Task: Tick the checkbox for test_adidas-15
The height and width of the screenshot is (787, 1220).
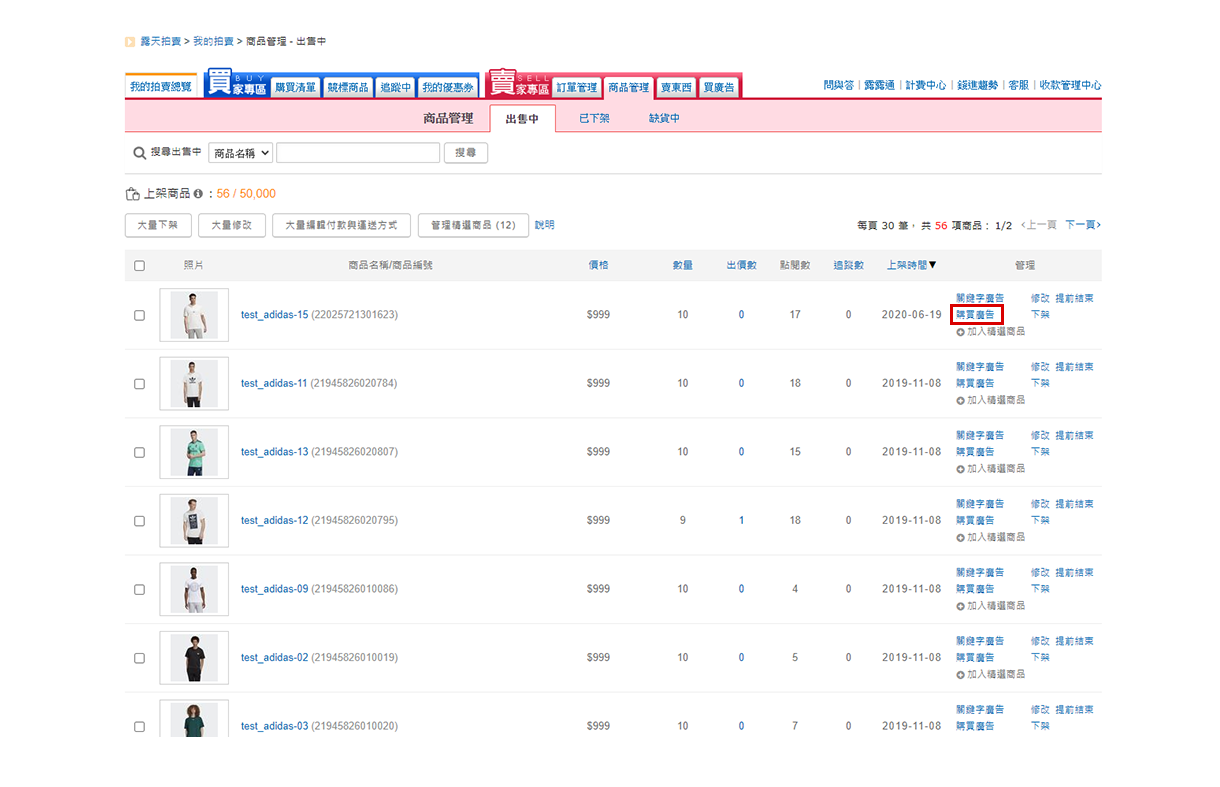Action: 139,315
